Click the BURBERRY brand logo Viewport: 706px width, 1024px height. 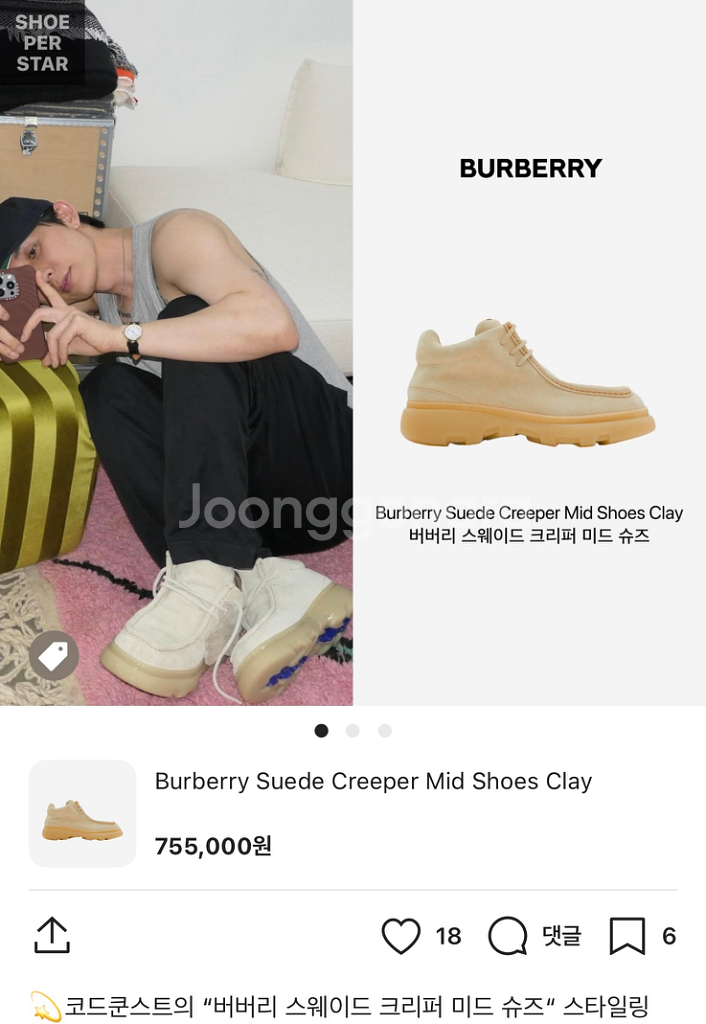pos(530,168)
